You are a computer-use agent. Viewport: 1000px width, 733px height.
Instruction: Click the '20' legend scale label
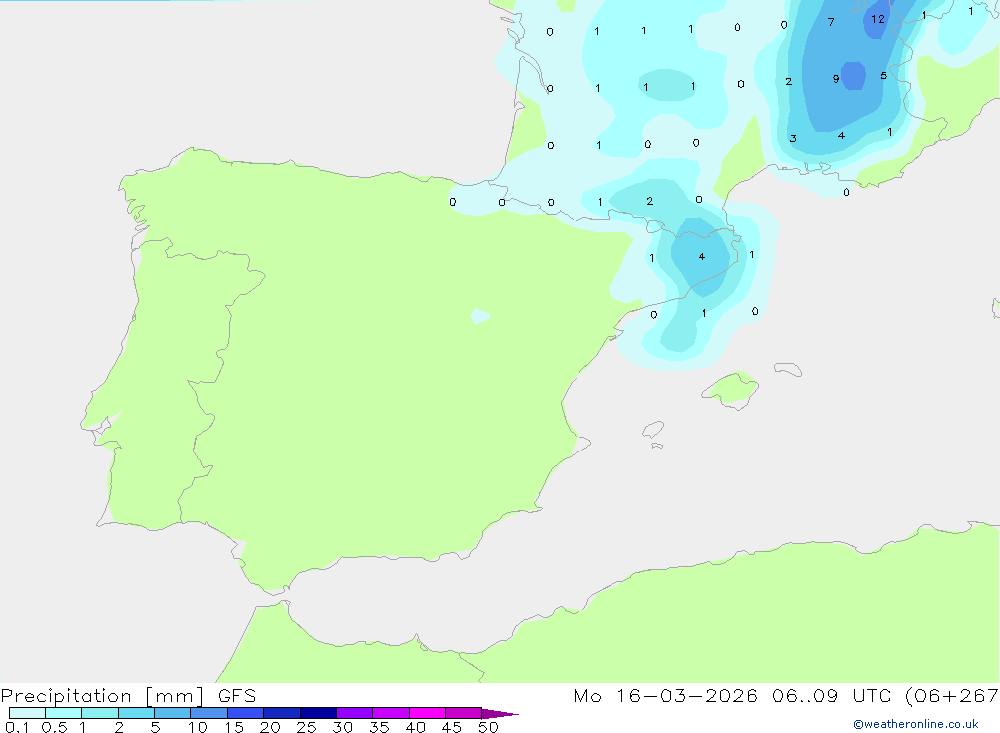click(x=270, y=727)
